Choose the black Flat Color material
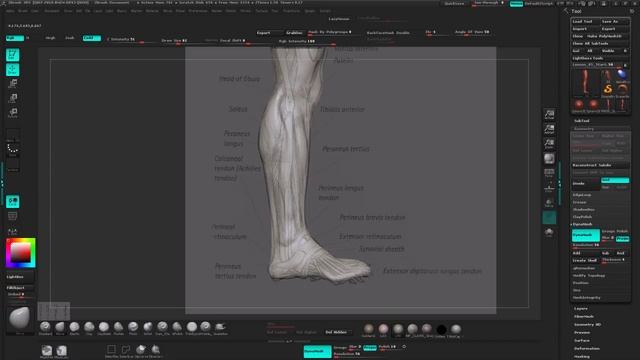Screen dimensions: 640x360 click(x=441, y=330)
